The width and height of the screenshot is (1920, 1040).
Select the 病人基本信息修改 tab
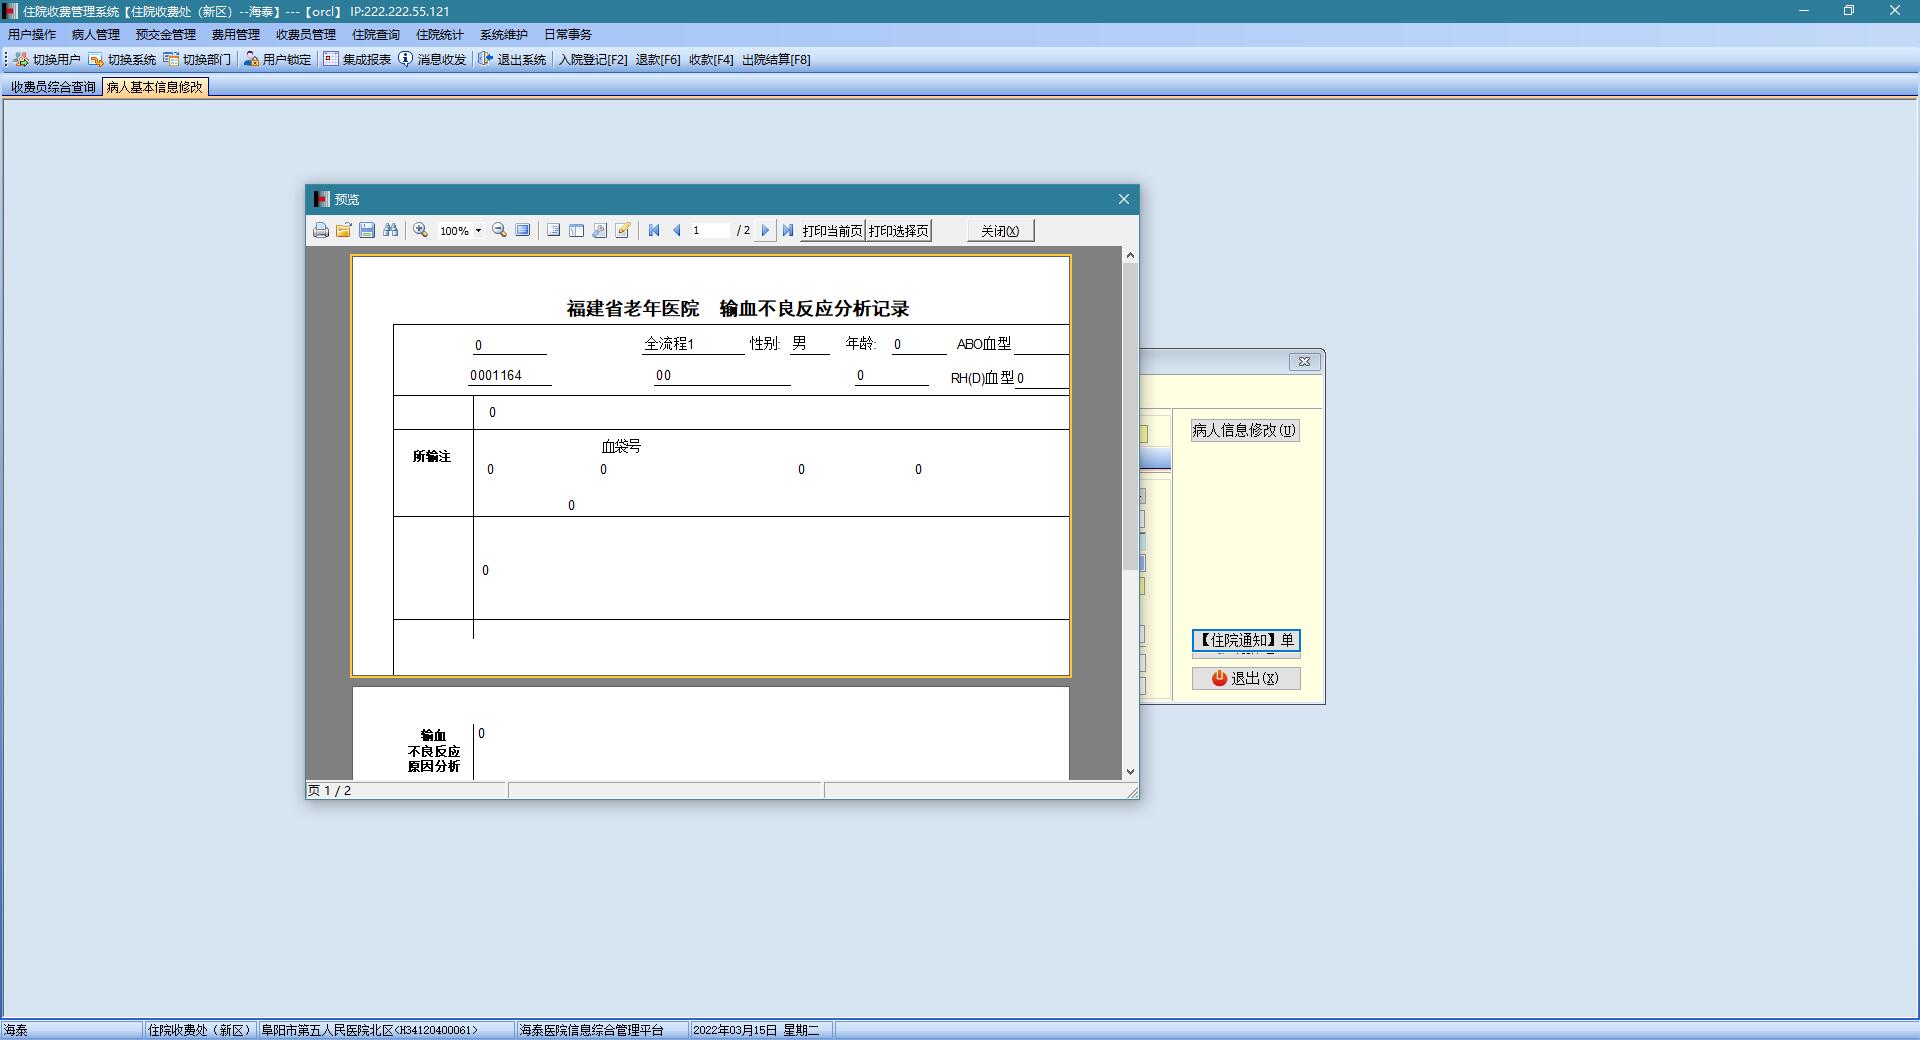click(x=155, y=87)
